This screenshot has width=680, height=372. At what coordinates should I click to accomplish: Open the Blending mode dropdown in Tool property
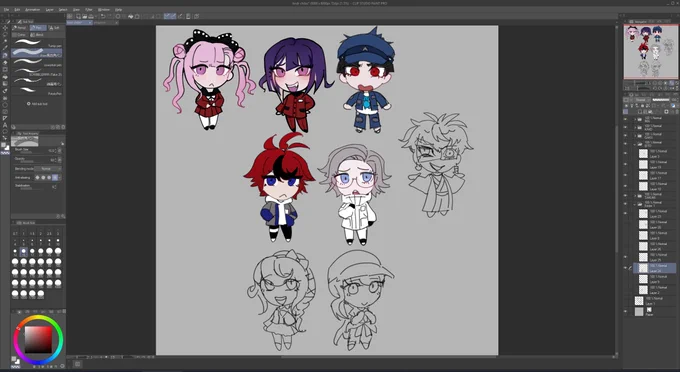pyautogui.click(x=48, y=169)
